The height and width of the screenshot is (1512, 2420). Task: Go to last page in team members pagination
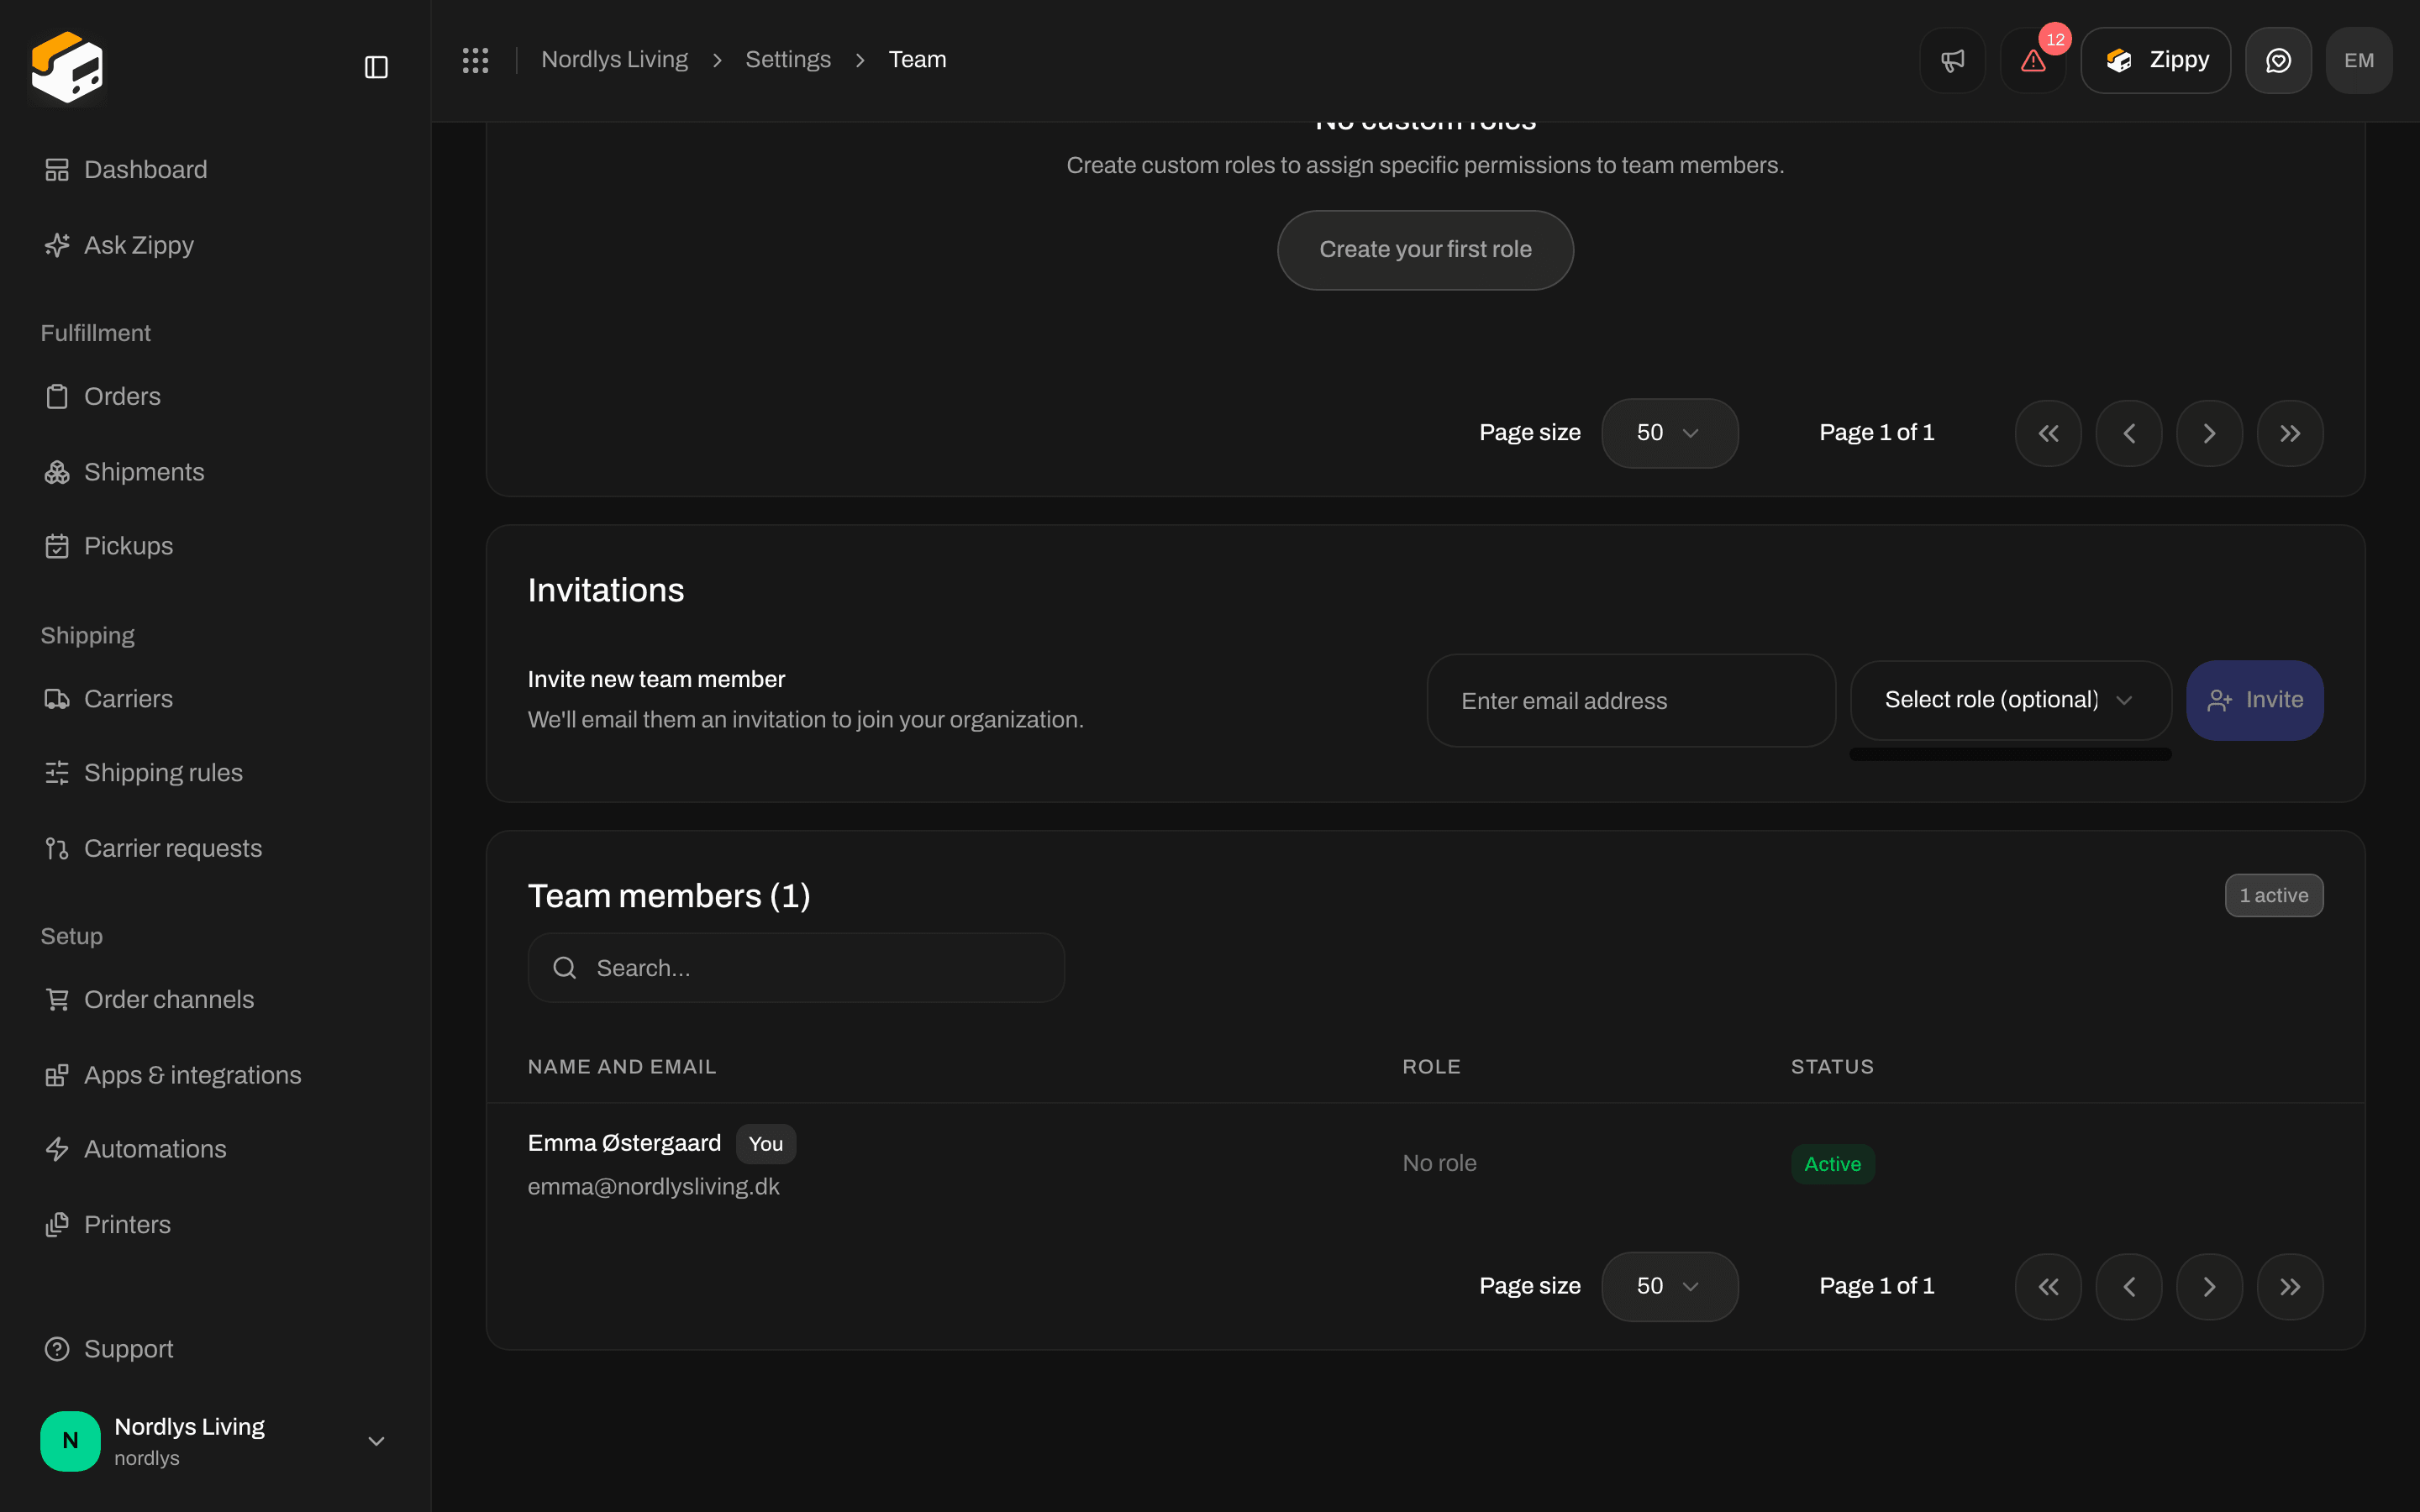(2290, 1286)
